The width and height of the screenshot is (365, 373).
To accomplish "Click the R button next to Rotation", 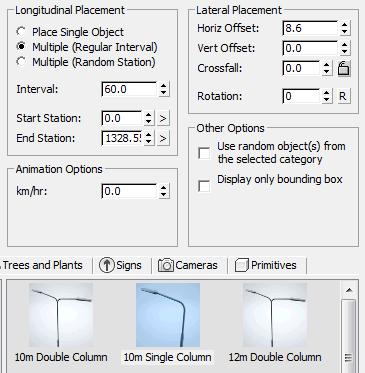I will [x=343, y=96].
